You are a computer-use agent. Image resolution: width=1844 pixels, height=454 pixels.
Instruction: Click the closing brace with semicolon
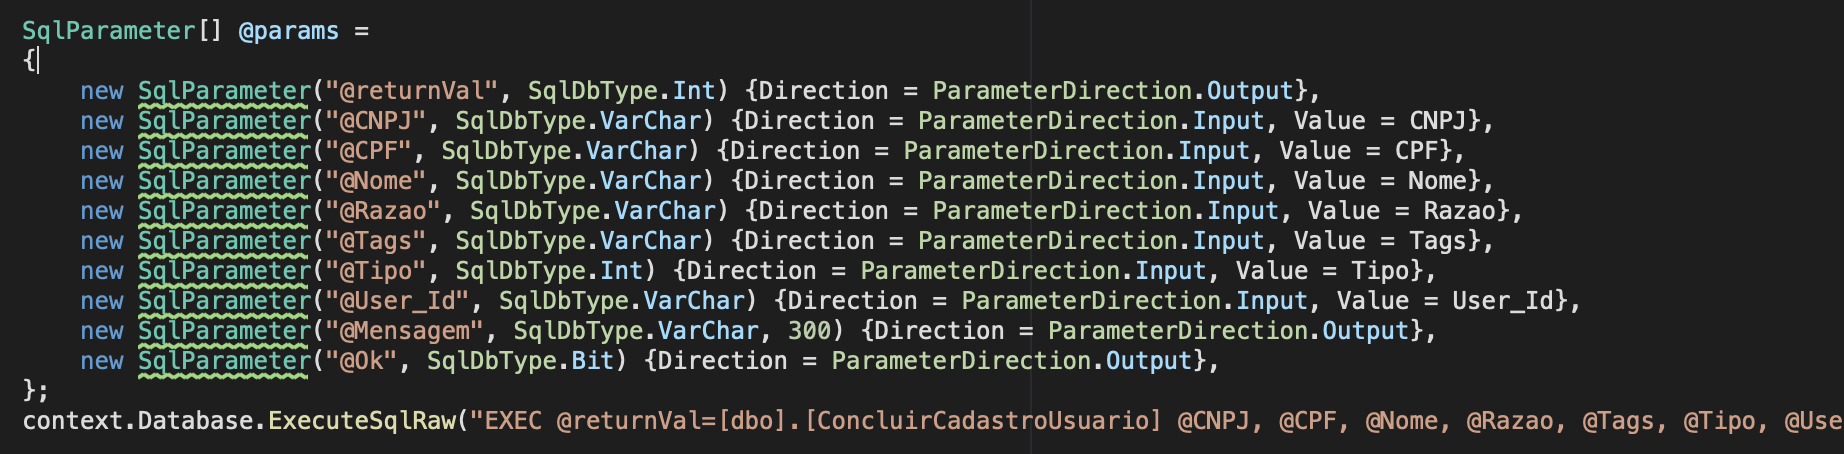pos(35,390)
